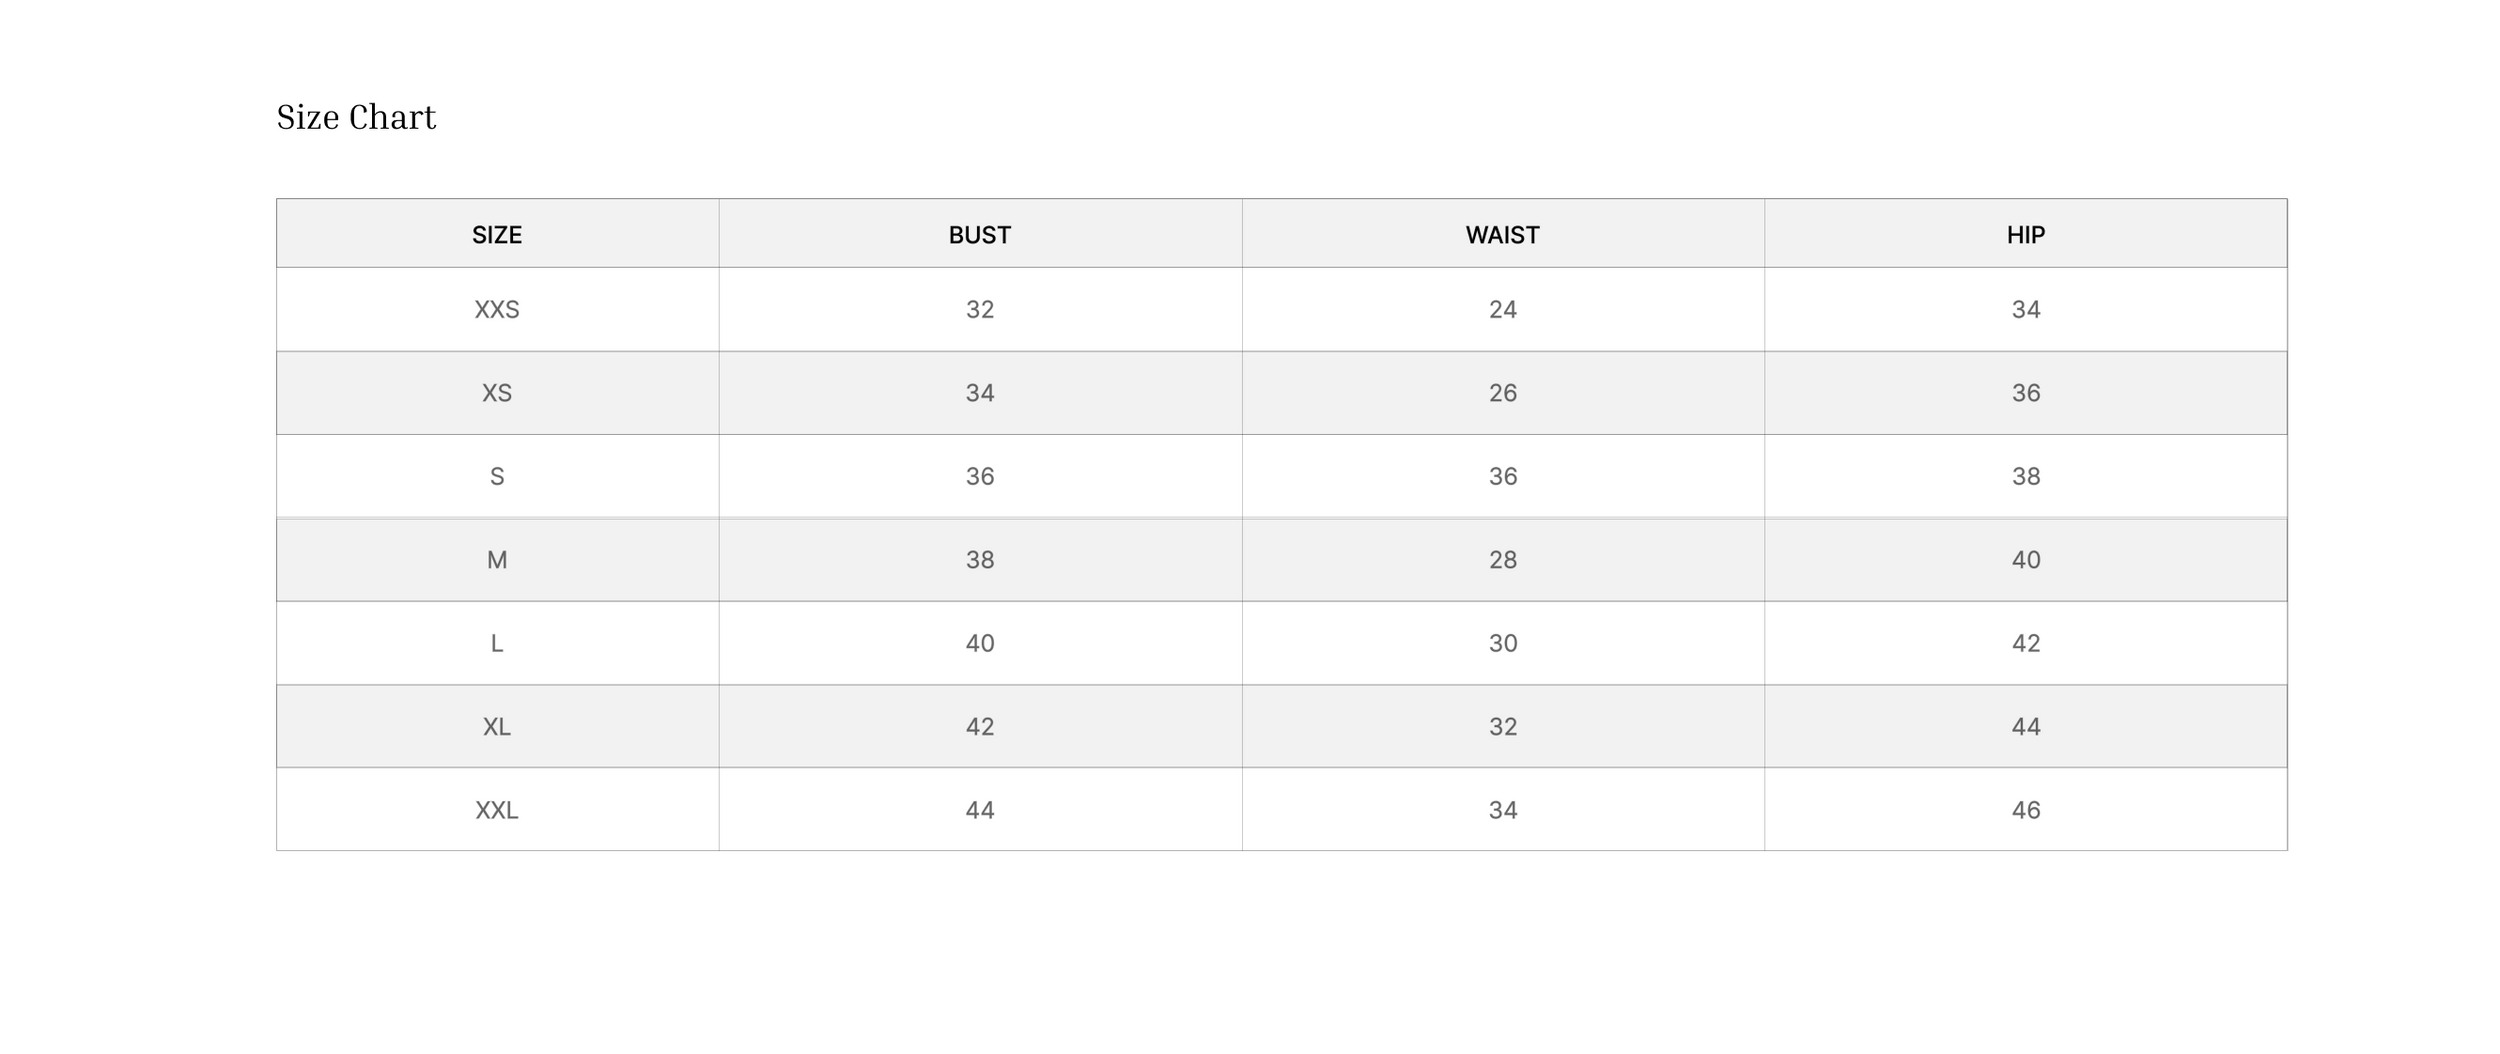Select bust value 32 for XXS
Viewport: 2500px width, 1054px height.
click(x=980, y=309)
